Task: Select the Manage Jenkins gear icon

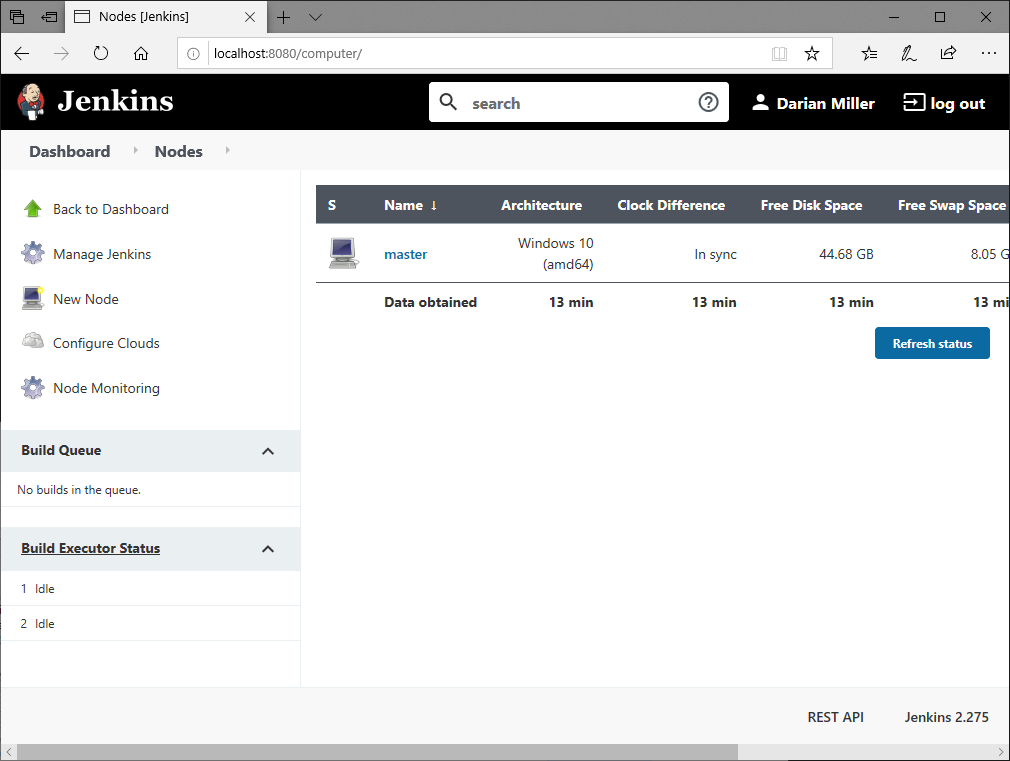Action: click(32, 253)
